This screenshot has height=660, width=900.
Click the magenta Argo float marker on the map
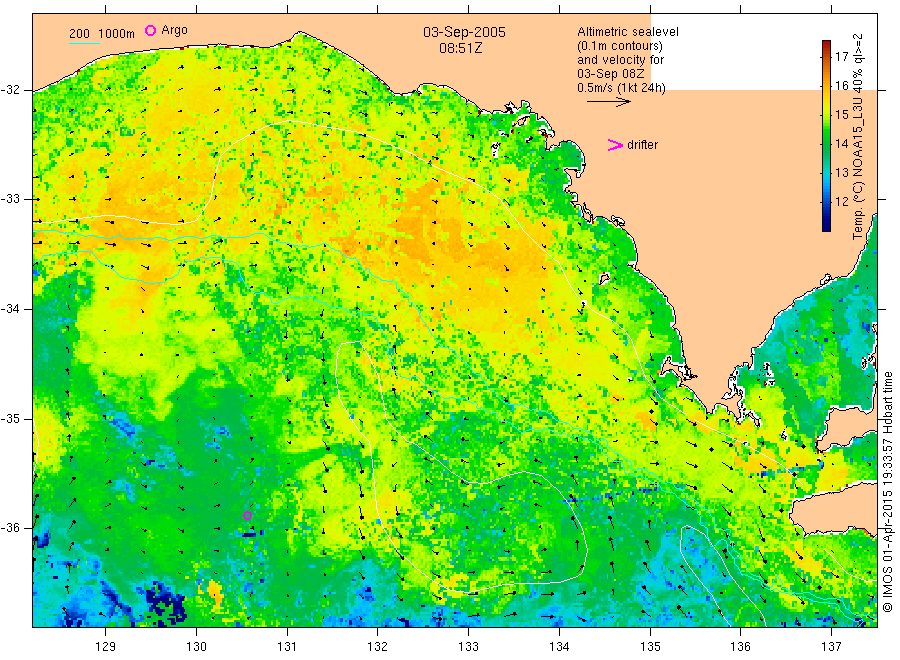pos(247,515)
